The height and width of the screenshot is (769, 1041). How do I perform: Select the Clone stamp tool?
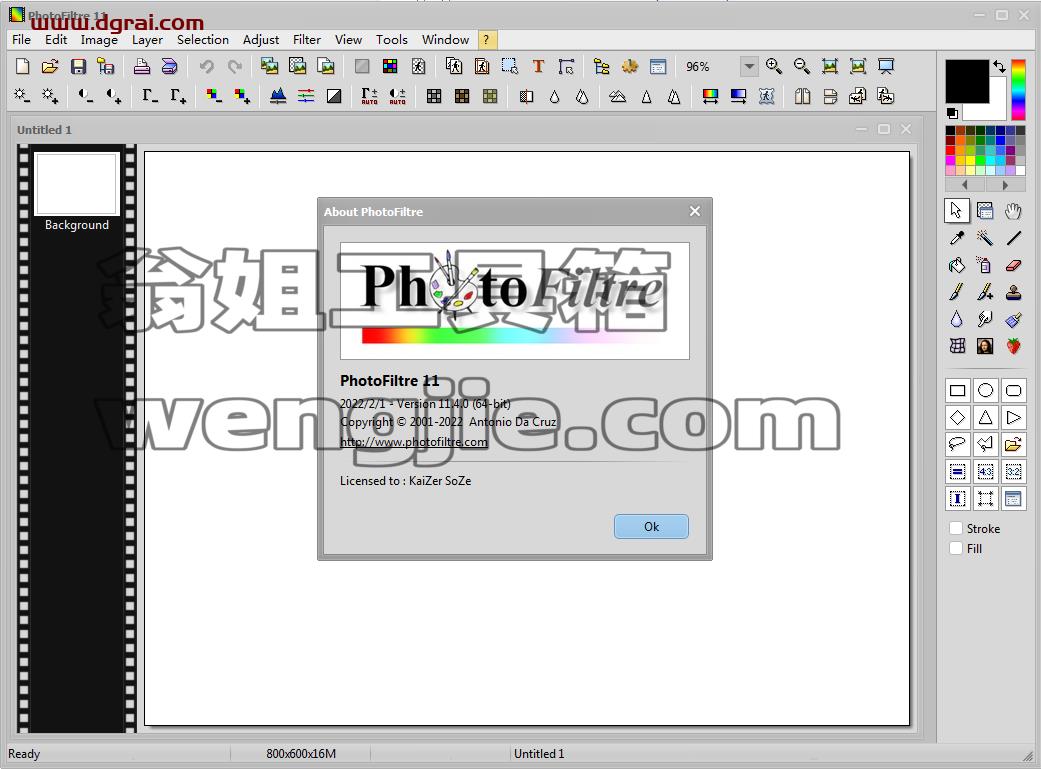pos(1013,292)
